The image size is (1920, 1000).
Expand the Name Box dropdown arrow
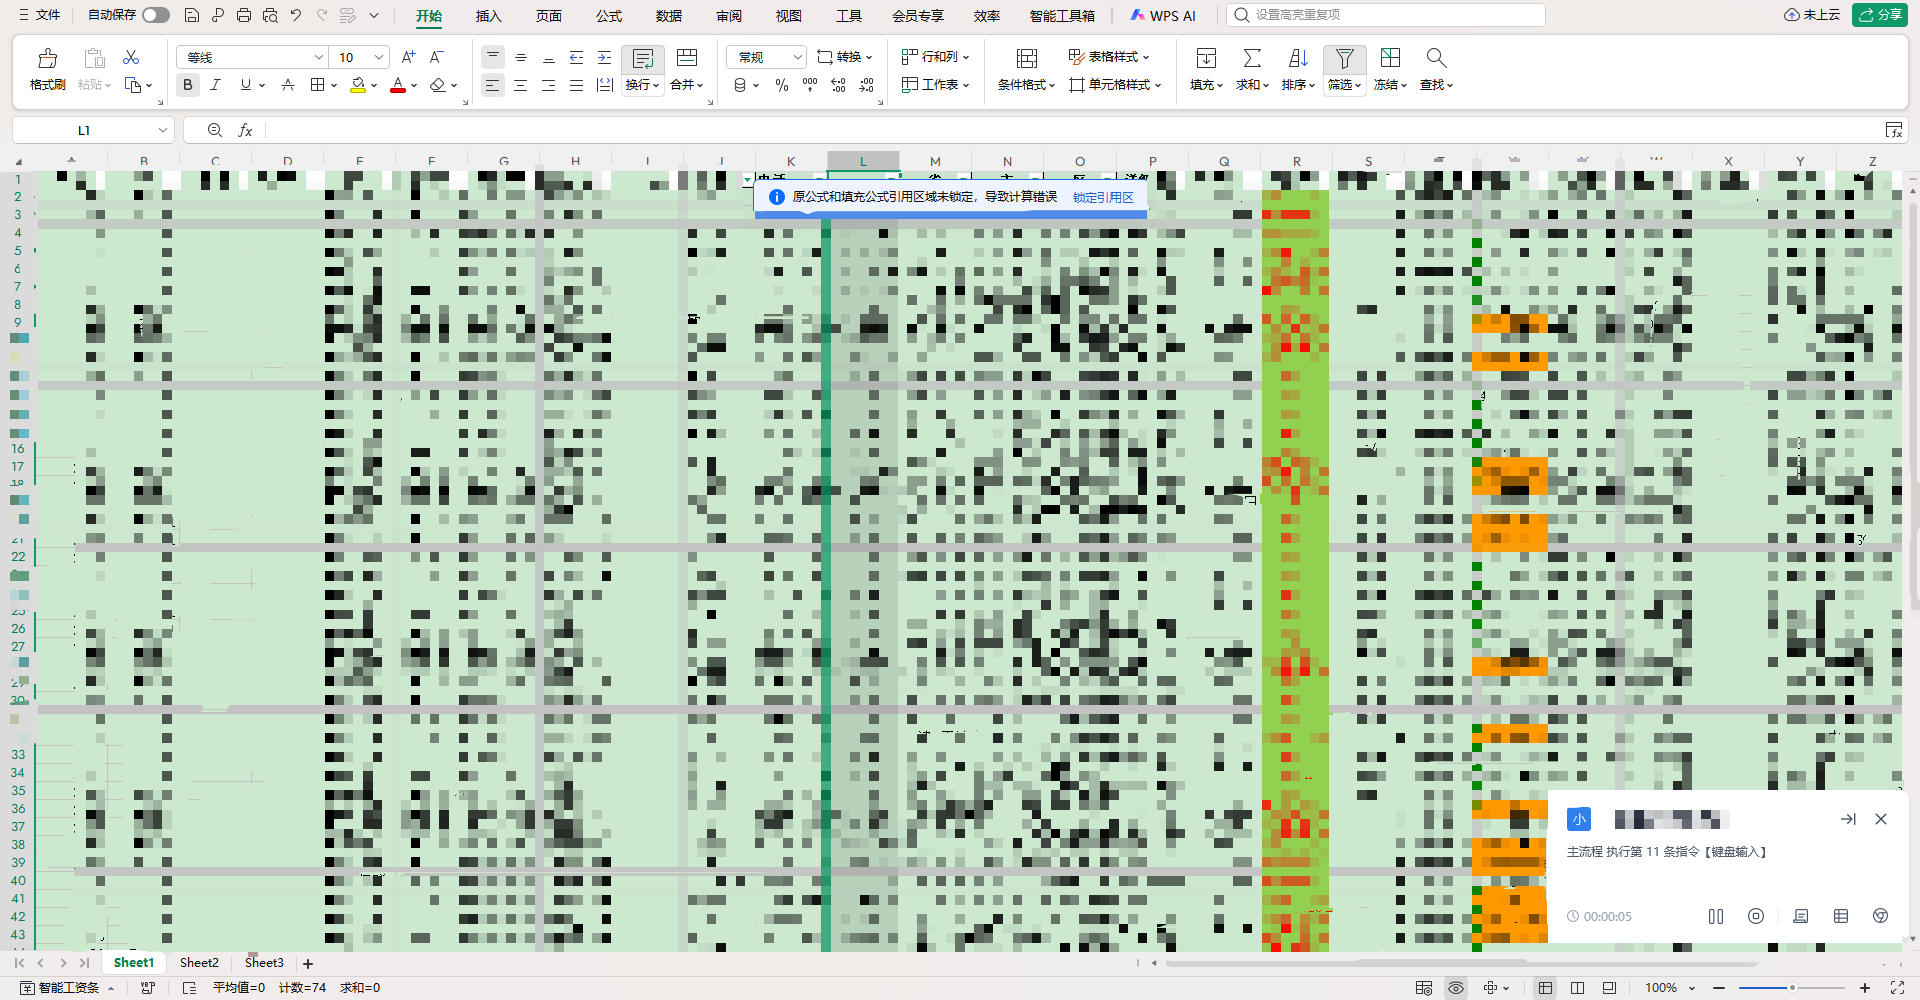(163, 130)
